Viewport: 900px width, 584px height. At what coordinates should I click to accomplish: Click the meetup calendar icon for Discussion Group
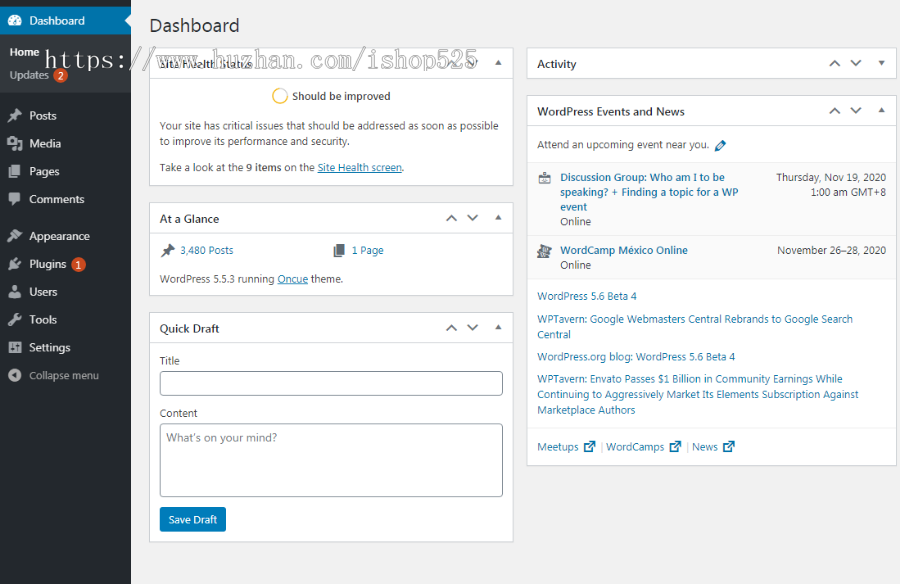544,178
